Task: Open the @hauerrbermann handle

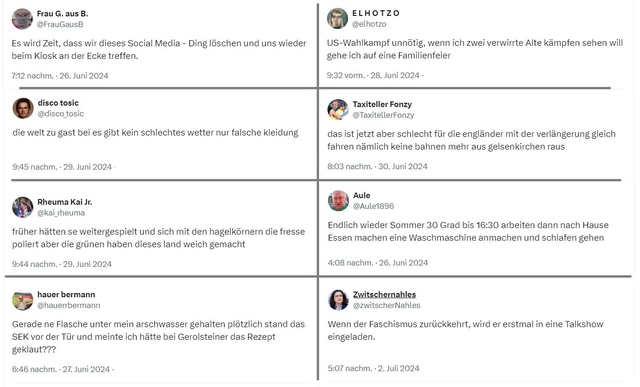Action: (69, 305)
